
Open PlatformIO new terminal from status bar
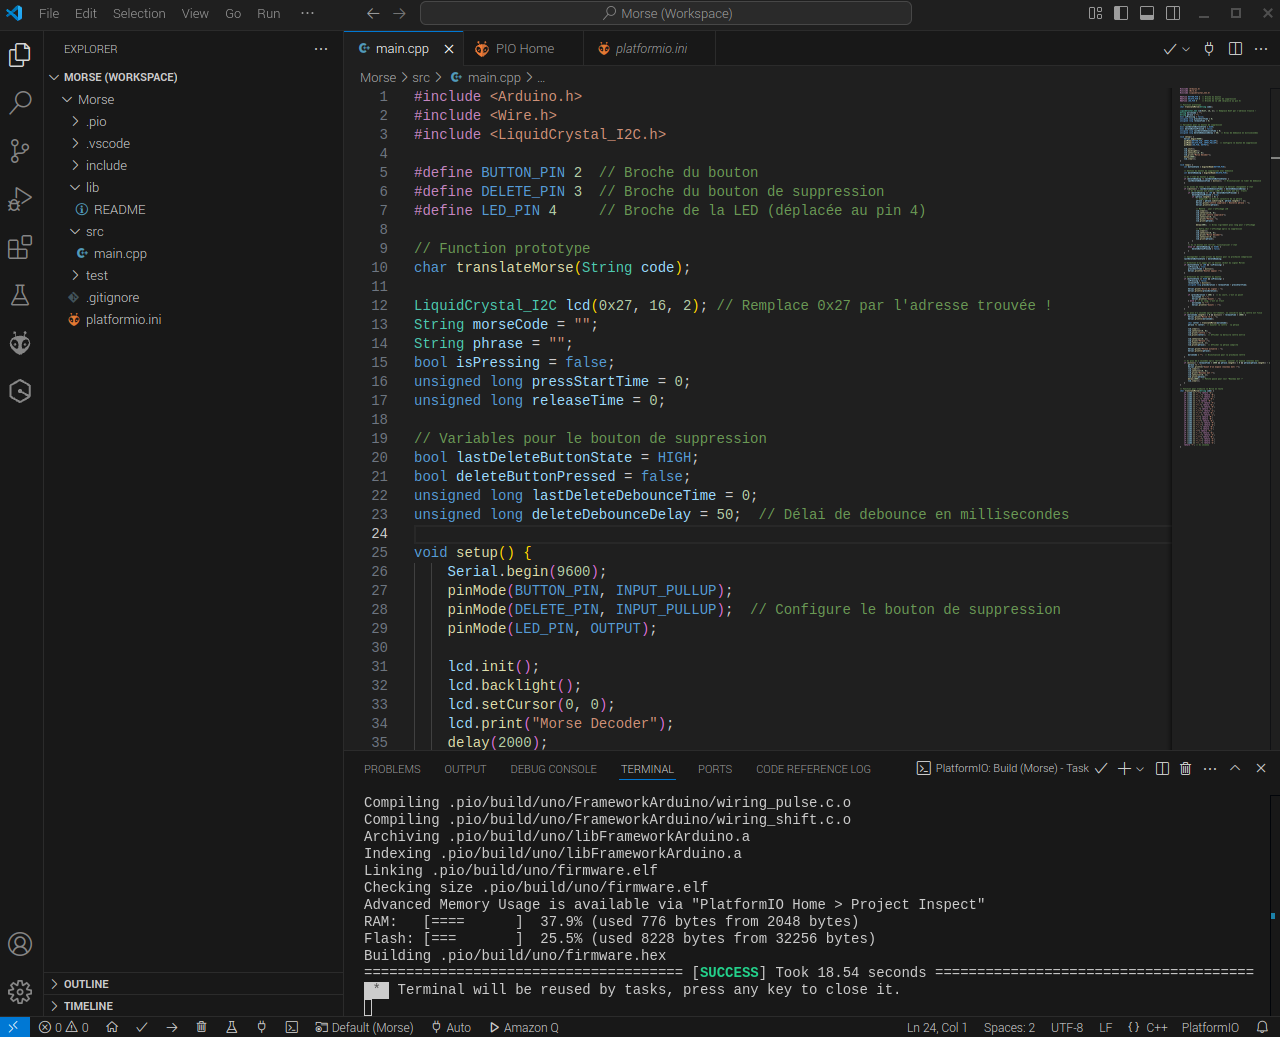pos(291,1027)
